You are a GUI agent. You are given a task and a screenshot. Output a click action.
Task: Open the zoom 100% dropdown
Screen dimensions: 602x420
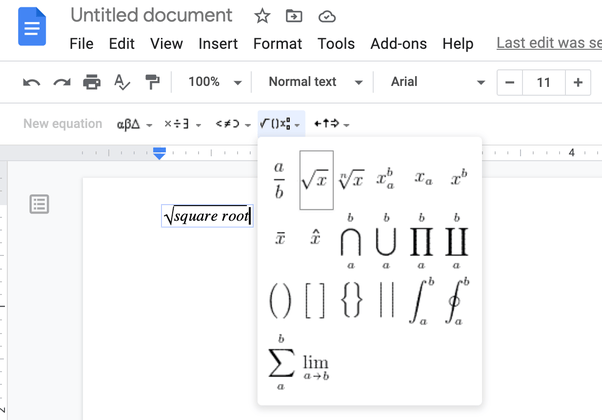215,82
